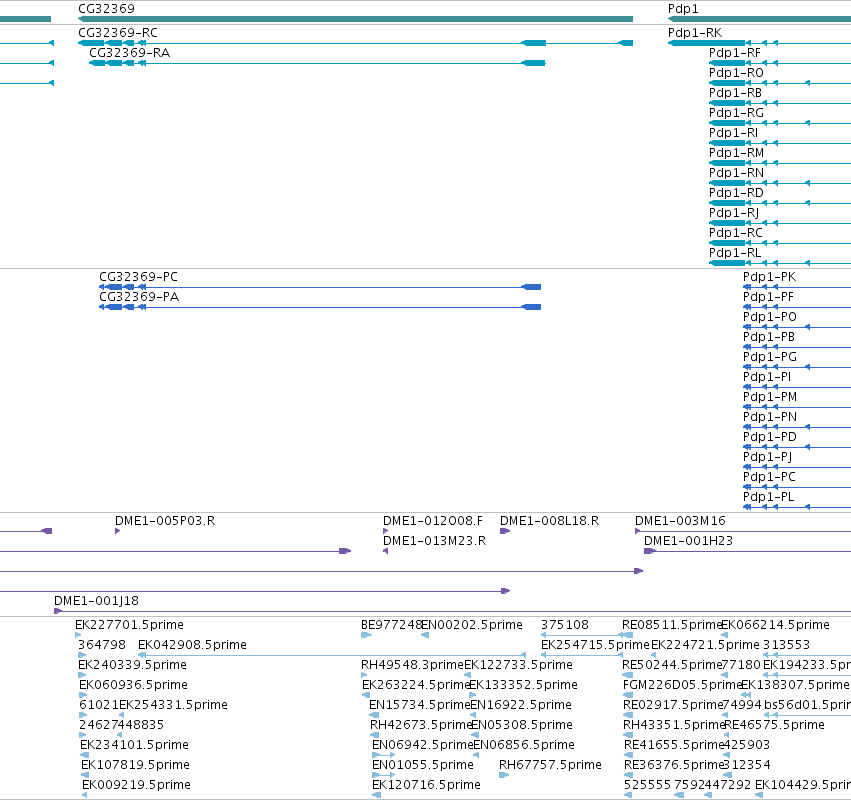Open the Pdp1-RM transcript label
Viewport: 851px width, 800px height.
pos(736,153)
